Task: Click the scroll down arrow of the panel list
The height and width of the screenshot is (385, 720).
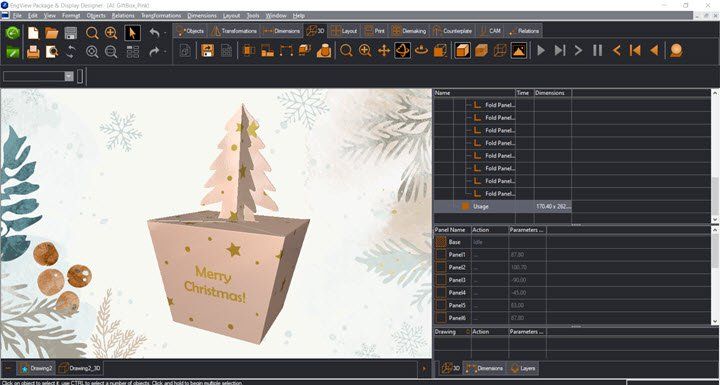Action: pos(715,321)
